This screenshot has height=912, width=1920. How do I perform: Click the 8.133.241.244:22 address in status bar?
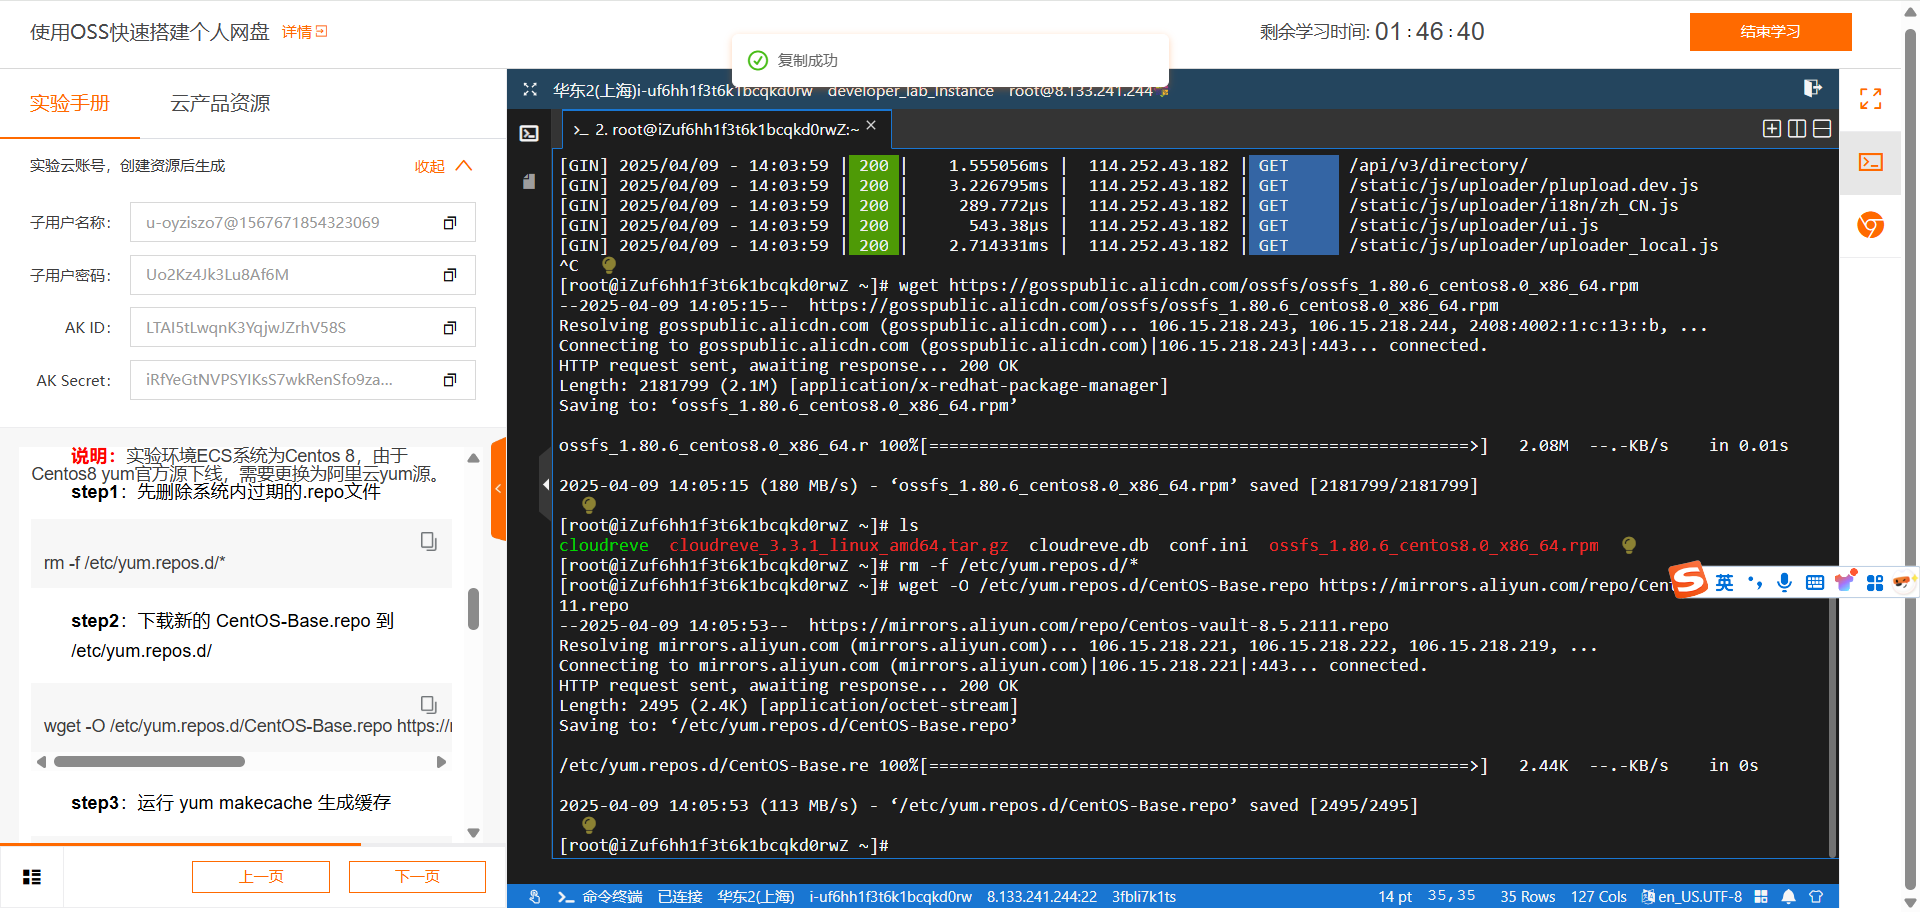pos(1042,897)
